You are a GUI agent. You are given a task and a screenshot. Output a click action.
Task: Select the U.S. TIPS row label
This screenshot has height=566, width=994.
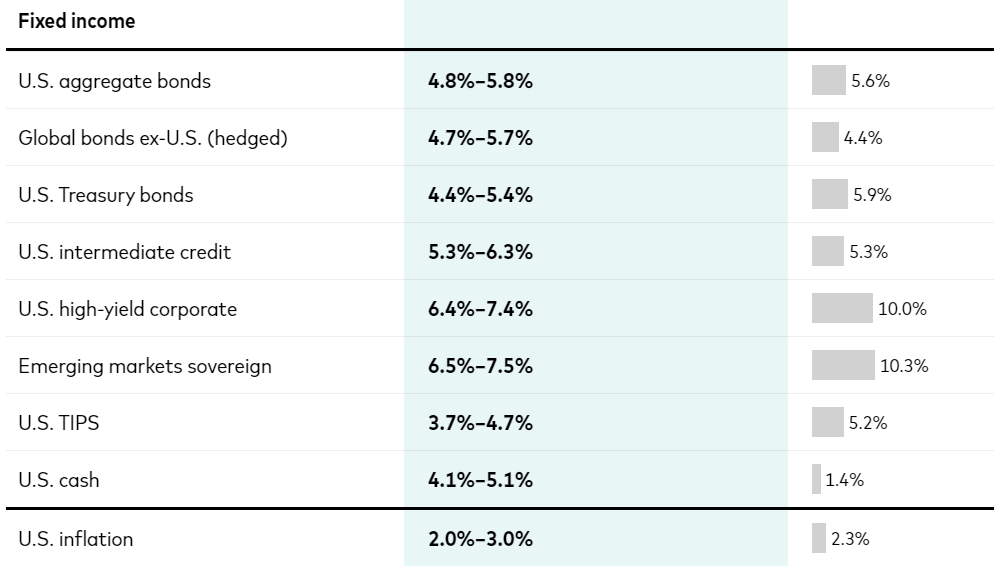(x=58, y=423)
